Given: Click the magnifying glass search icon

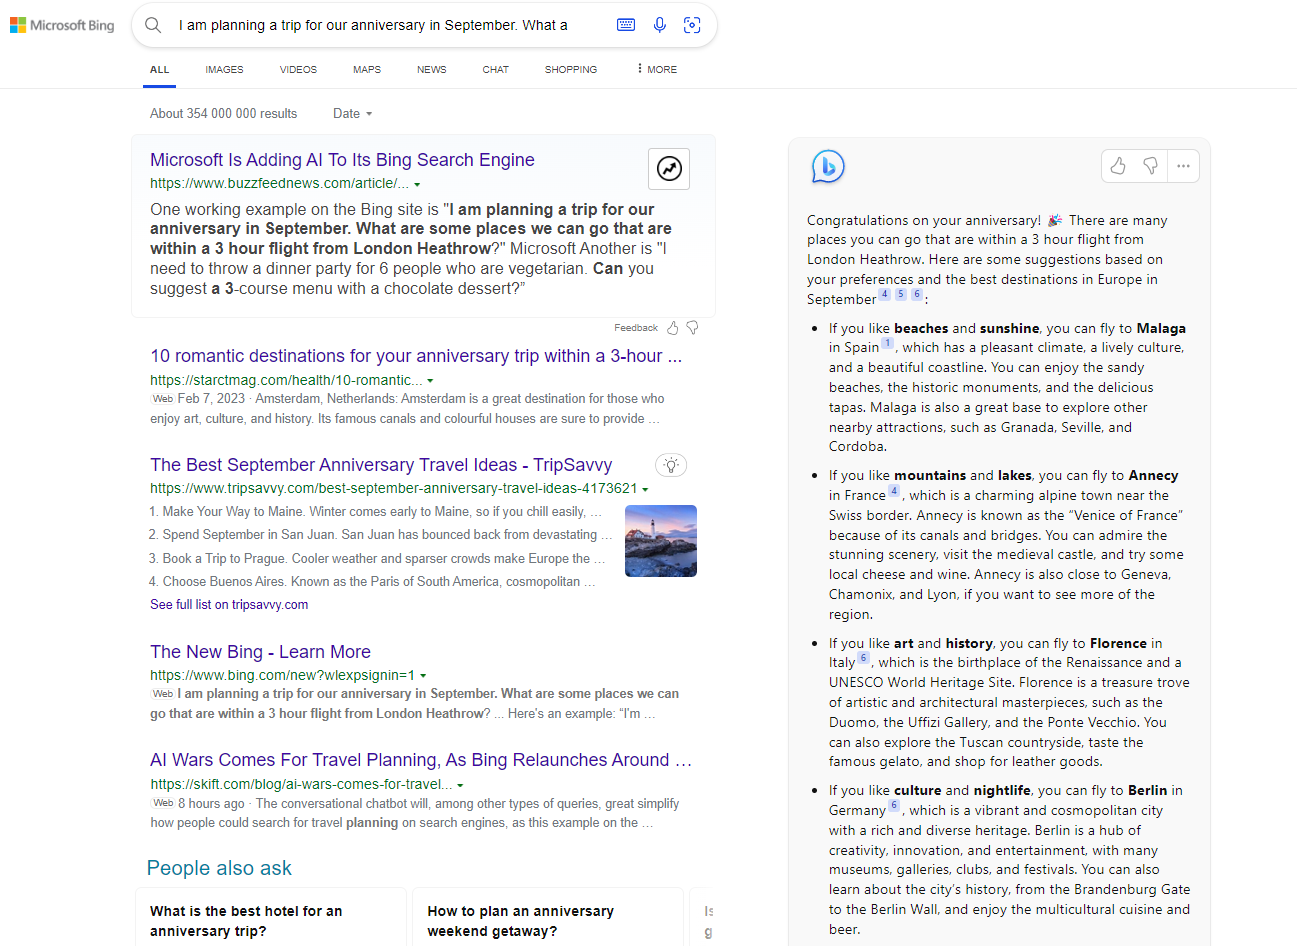Looking at the screenshot, I should point(153,25).
